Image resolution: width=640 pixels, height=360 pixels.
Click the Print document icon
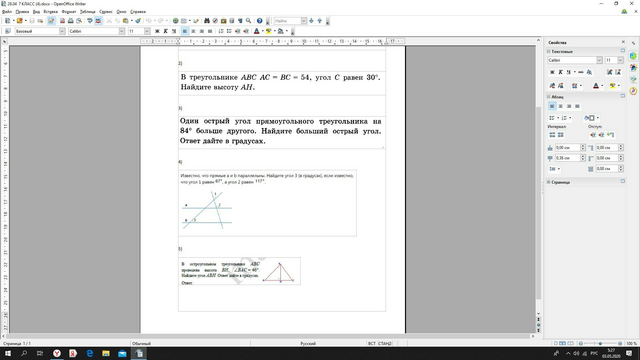click(71, 21)
